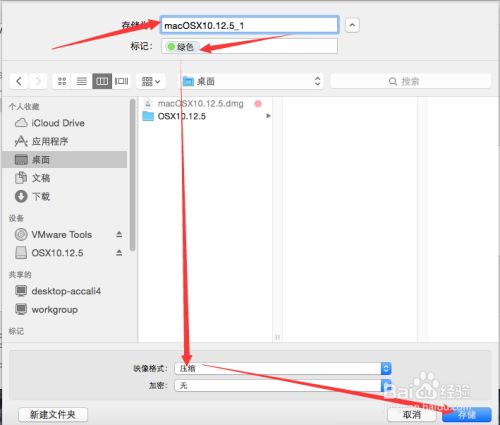
Task: Click the forward navigation arrow
Action: [38, 81]
